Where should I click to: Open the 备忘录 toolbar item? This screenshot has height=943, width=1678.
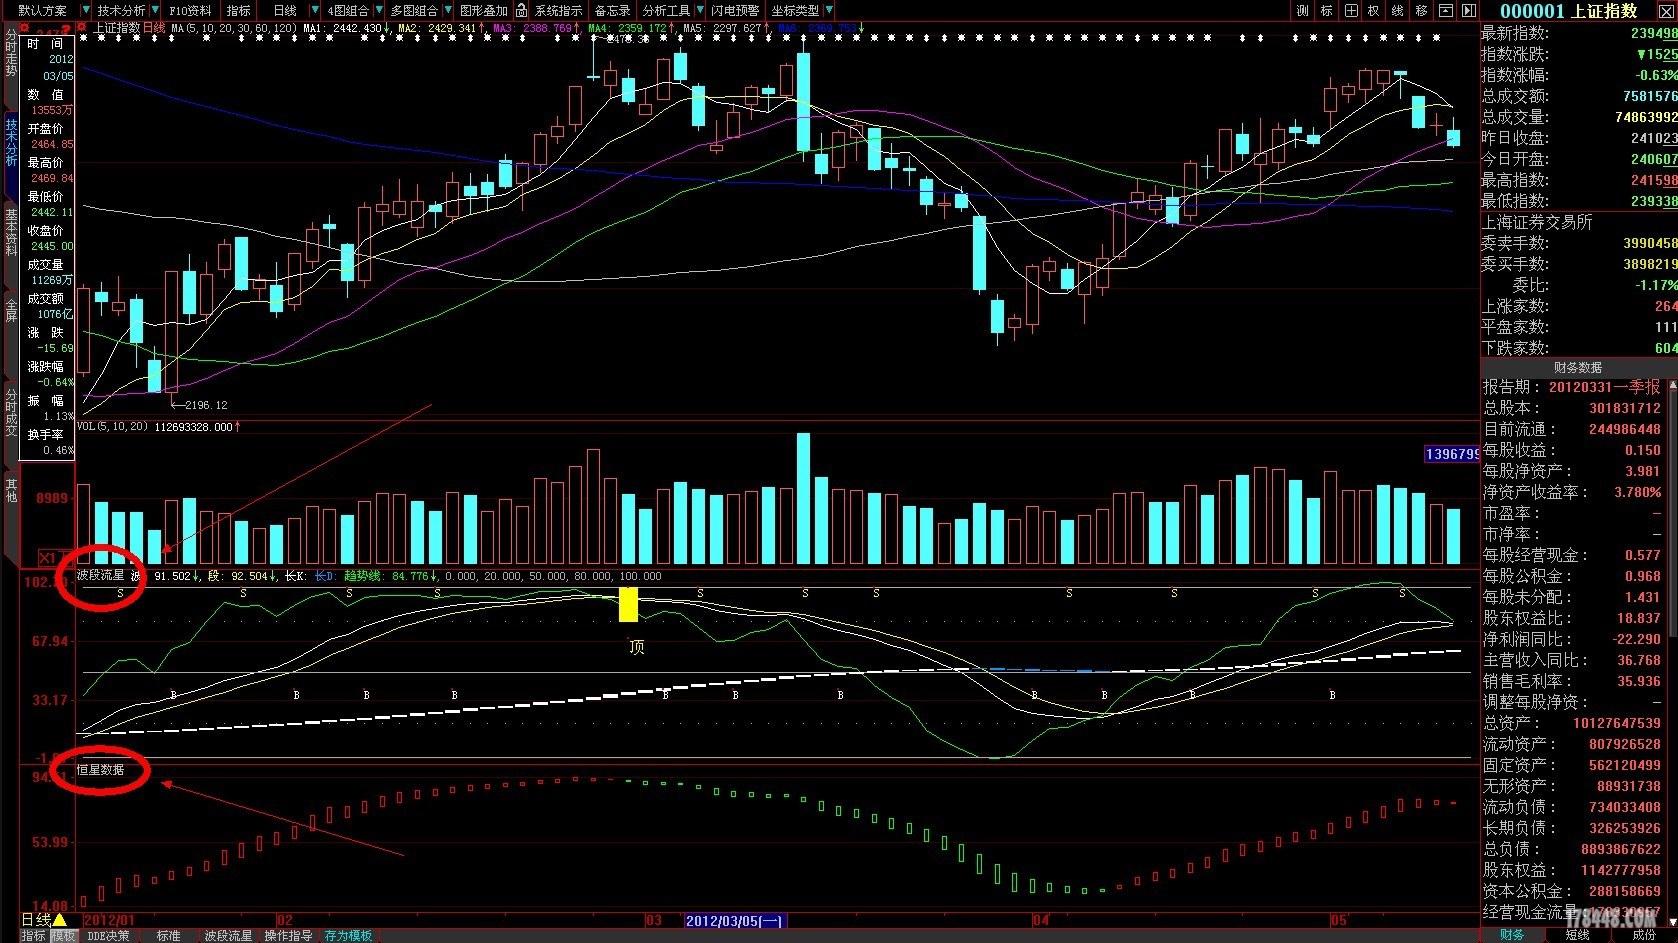[x=612, y=10]
